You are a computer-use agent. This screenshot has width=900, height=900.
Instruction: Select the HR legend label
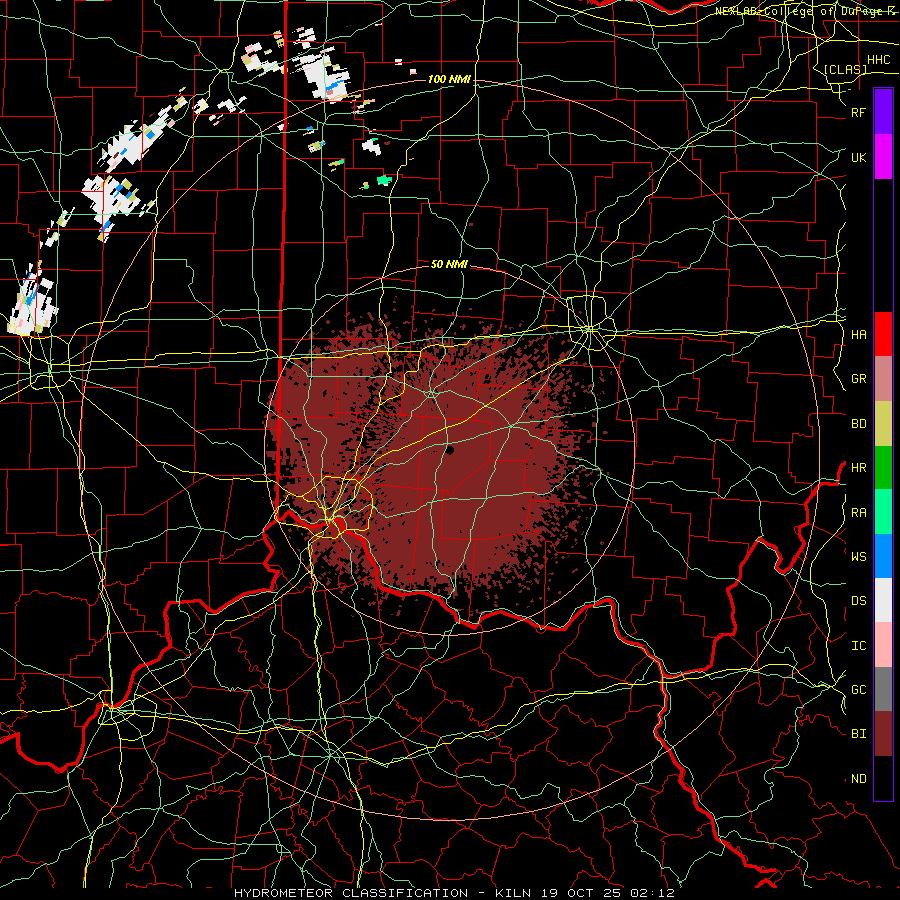859,468
